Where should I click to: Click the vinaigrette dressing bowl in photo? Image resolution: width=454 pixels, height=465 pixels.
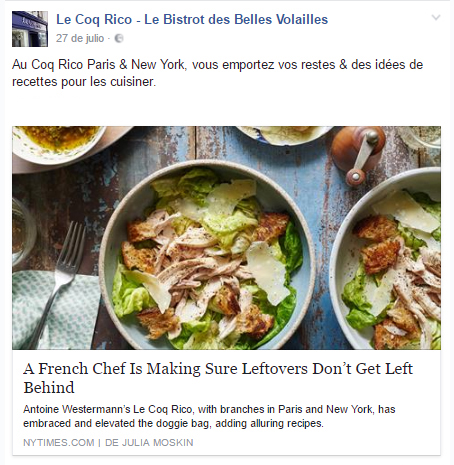59,144
